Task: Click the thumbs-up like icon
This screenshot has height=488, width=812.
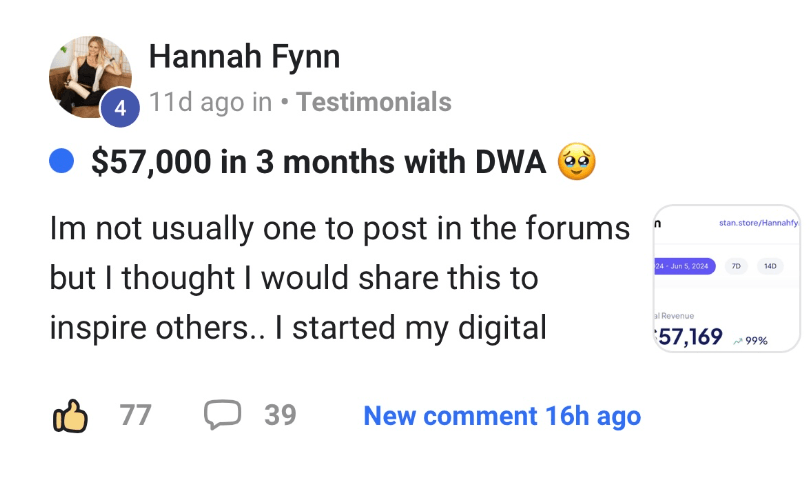Action: click(x=70, y=415)
